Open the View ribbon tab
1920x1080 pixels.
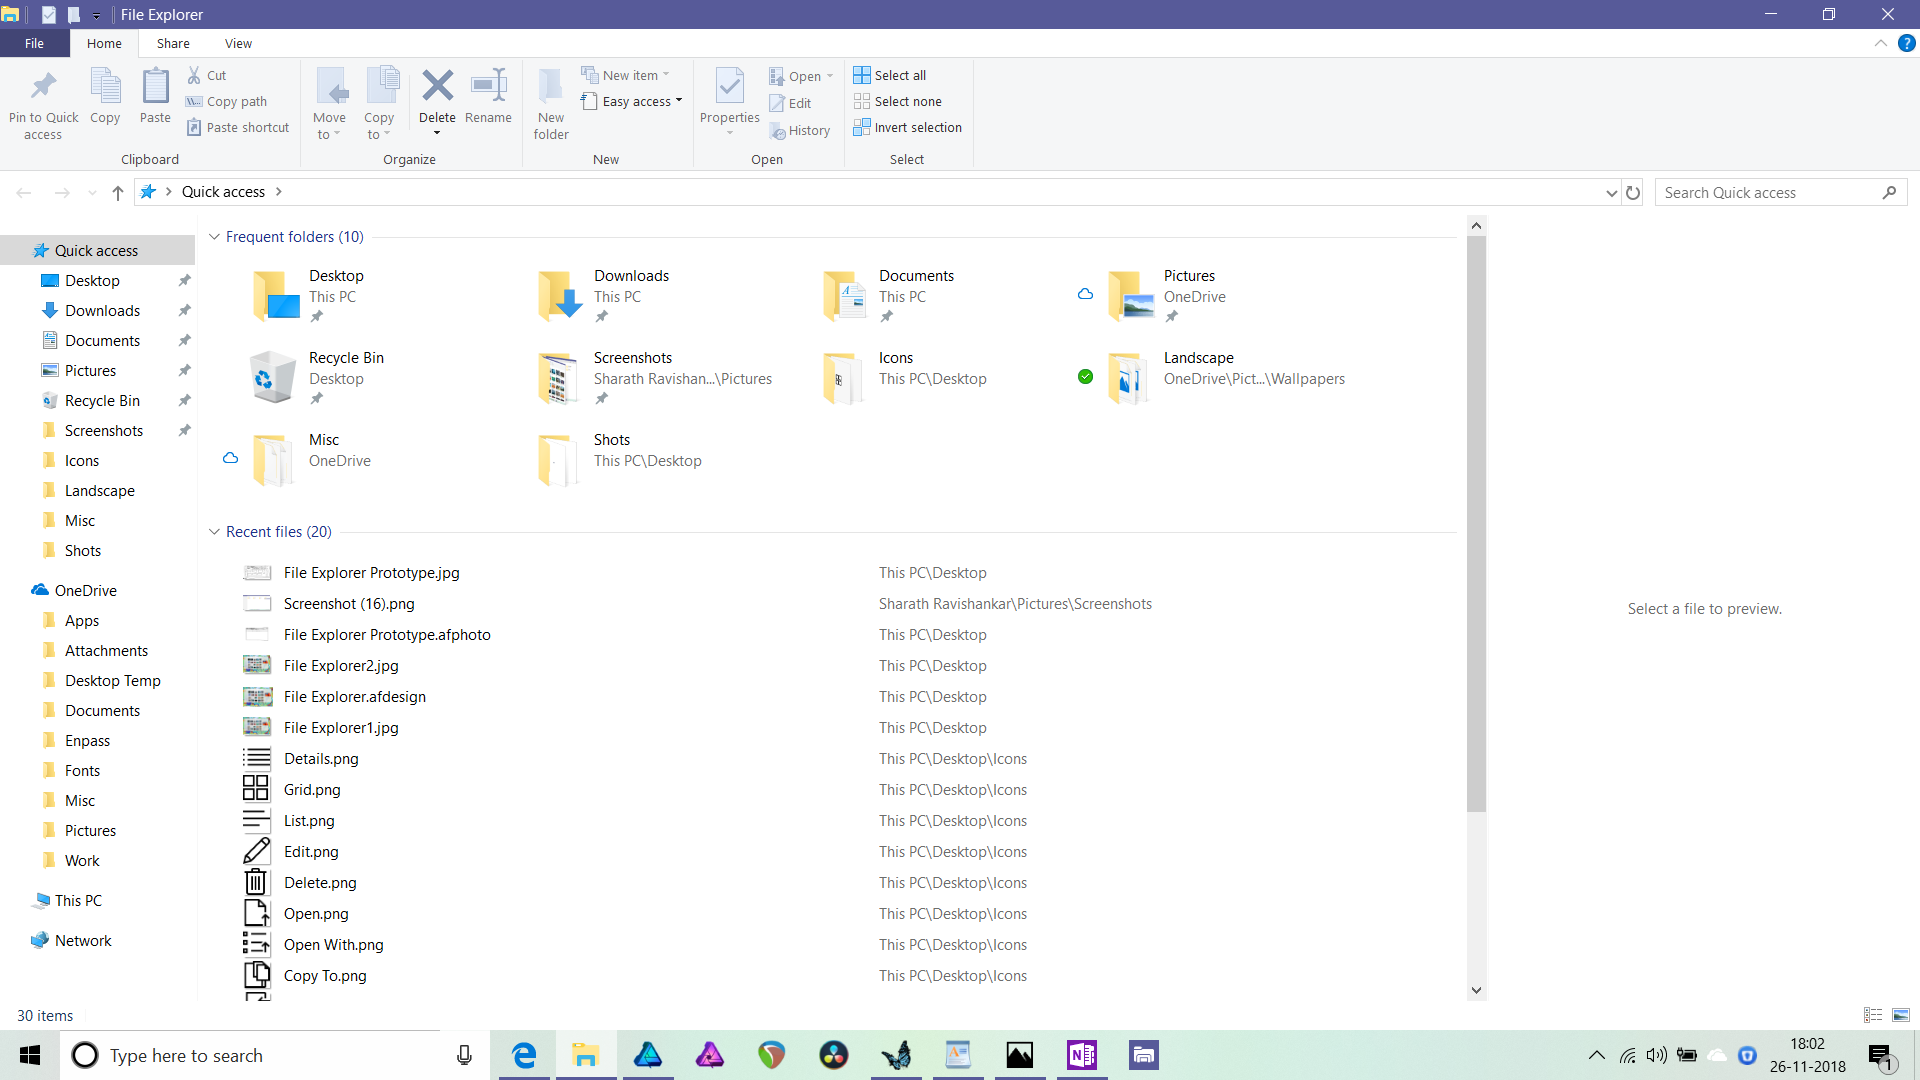(238, 43)
